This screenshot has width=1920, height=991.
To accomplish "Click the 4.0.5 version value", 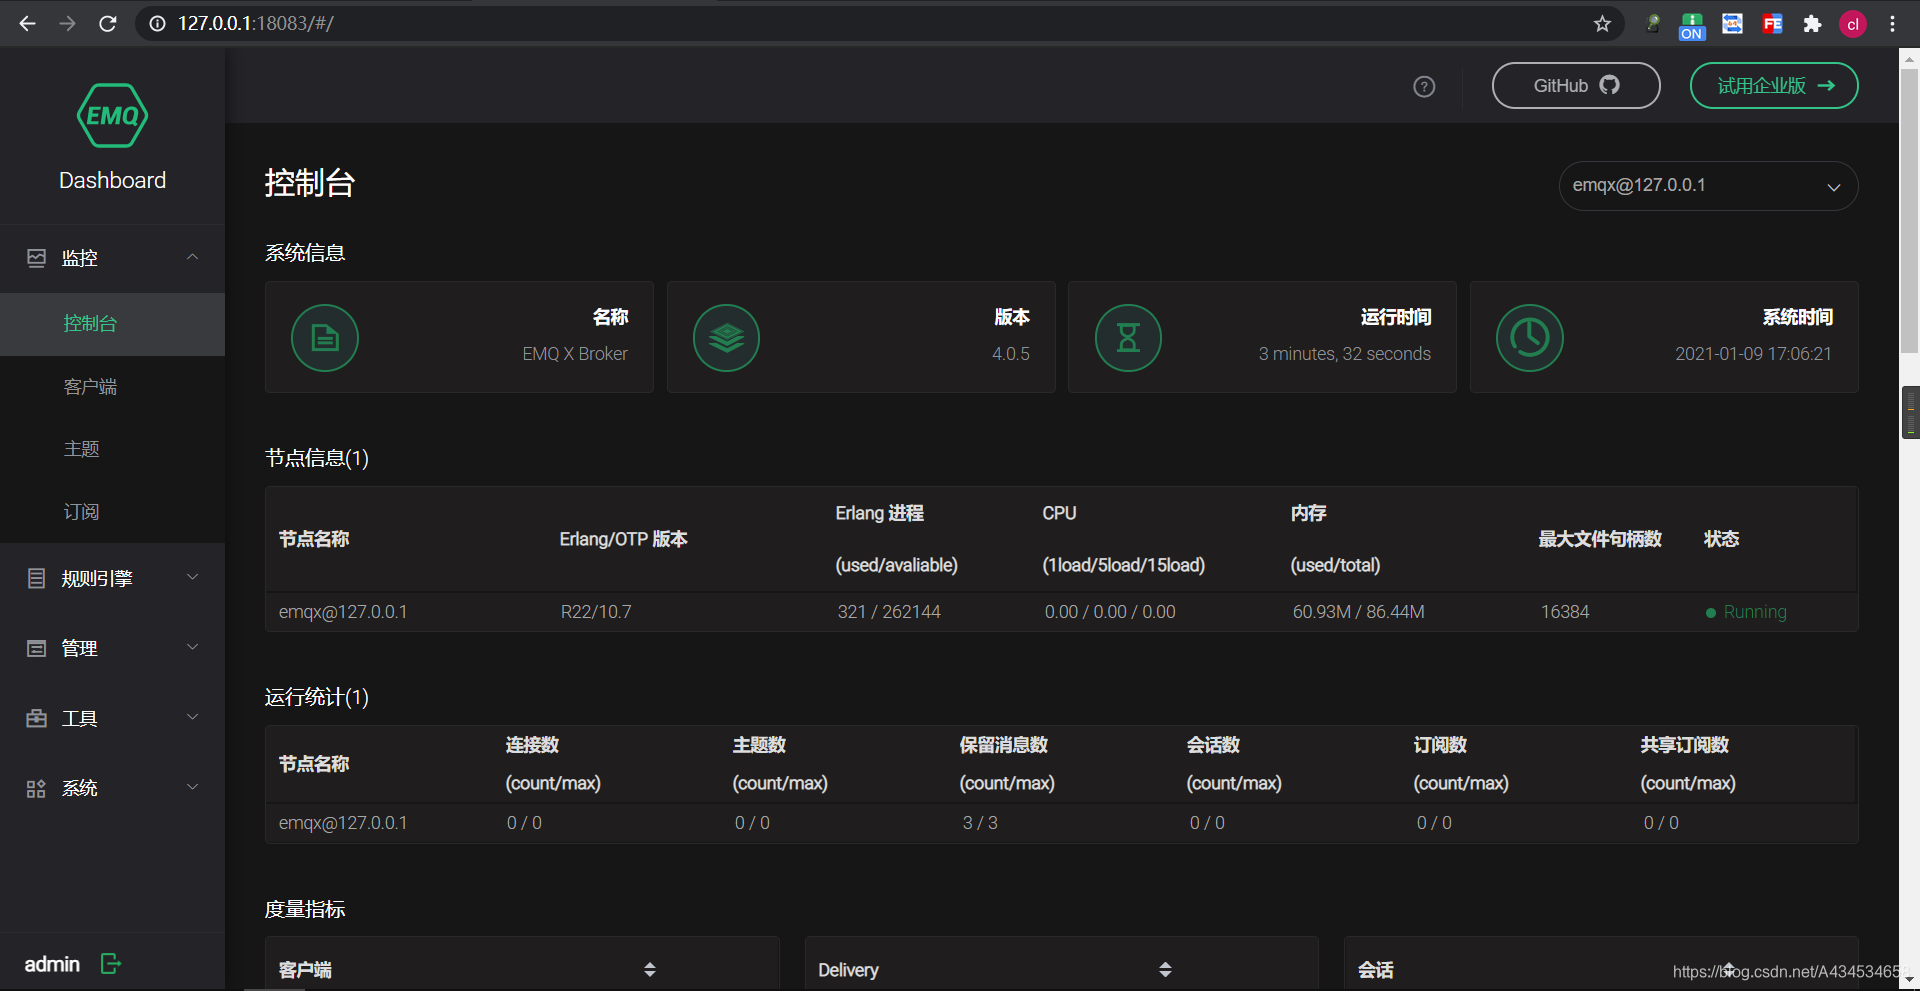I will pos(1011,354).
